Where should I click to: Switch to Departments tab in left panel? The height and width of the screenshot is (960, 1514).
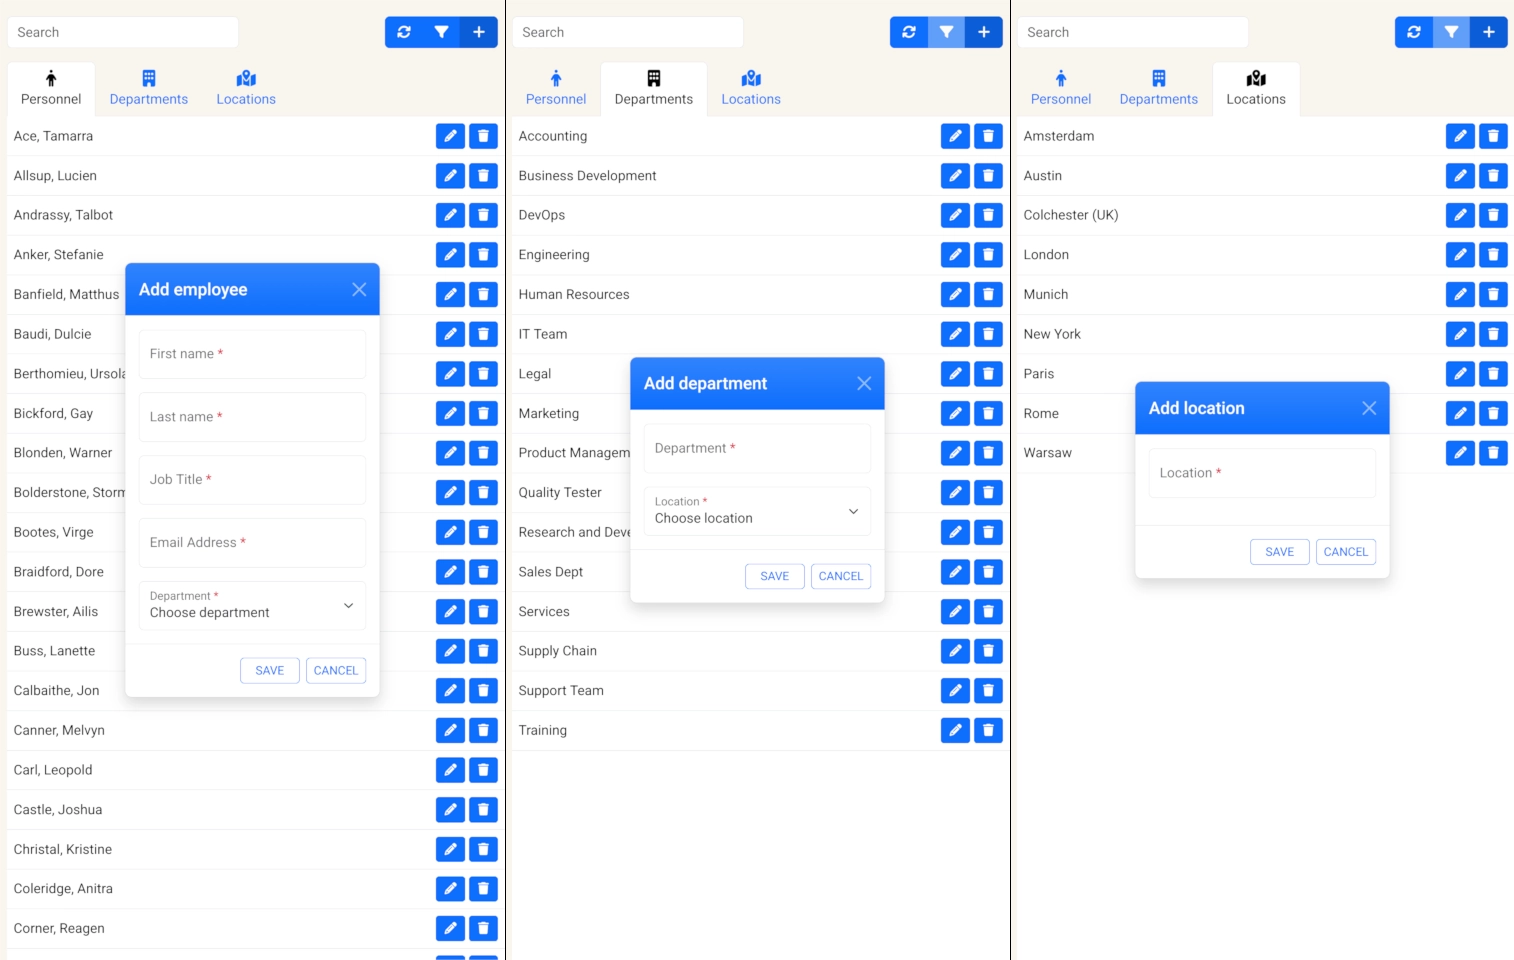149,88
